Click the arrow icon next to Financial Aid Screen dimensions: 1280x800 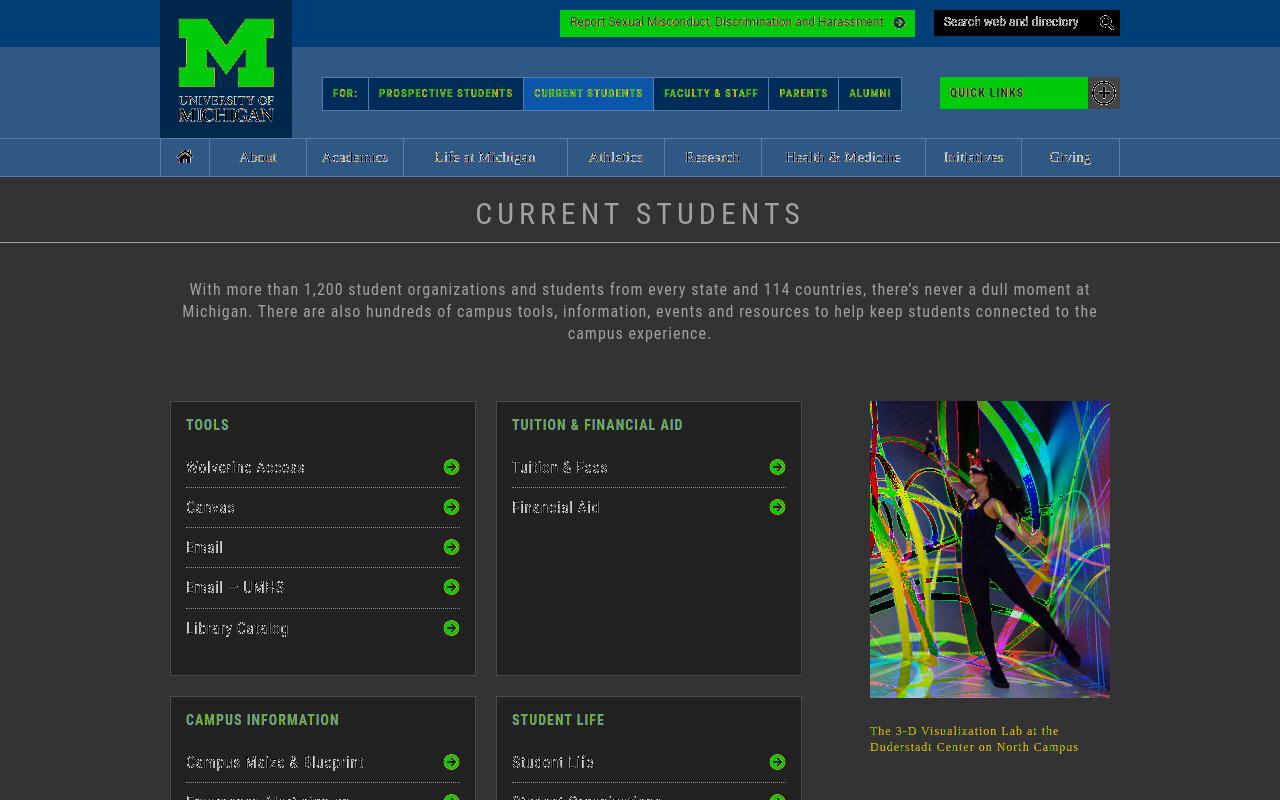[x=778, y=507]
